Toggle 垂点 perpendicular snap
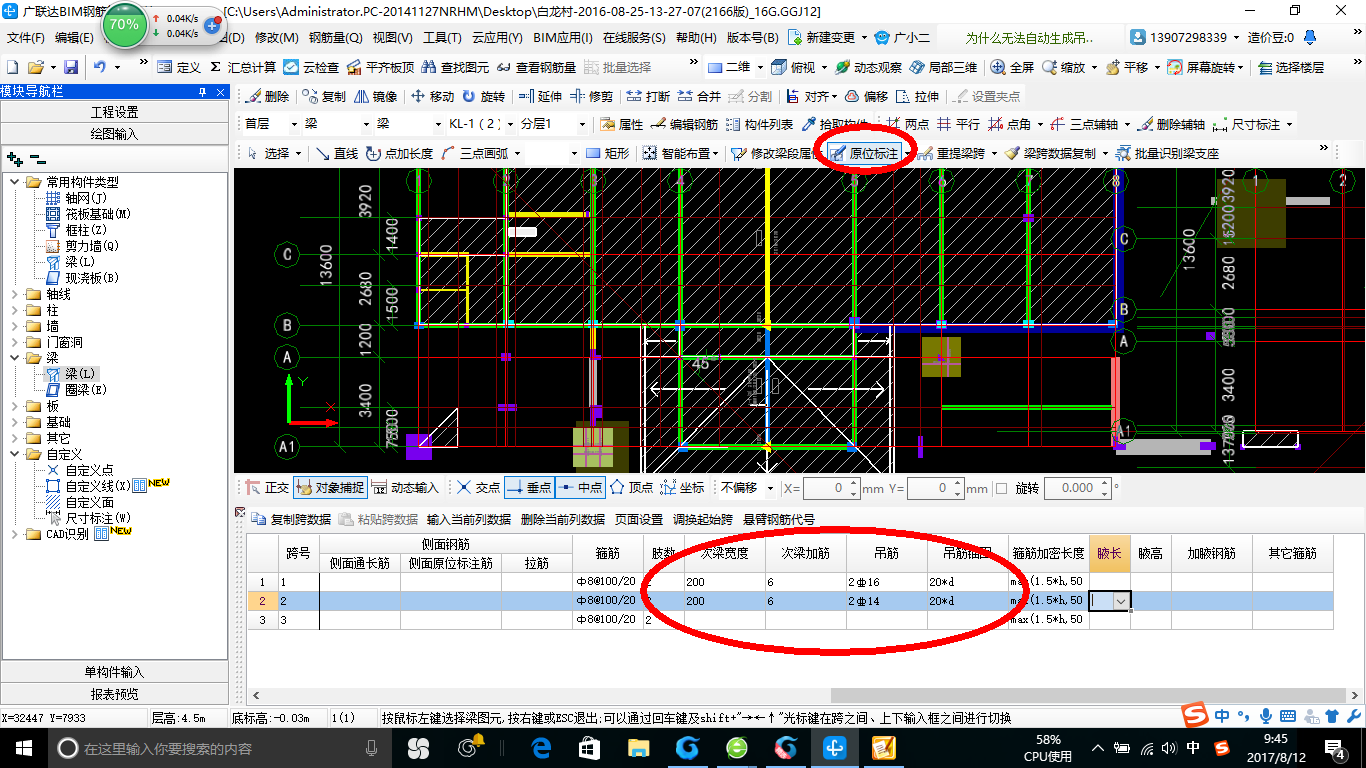1366x768 pixels. (x=528, y=488)
